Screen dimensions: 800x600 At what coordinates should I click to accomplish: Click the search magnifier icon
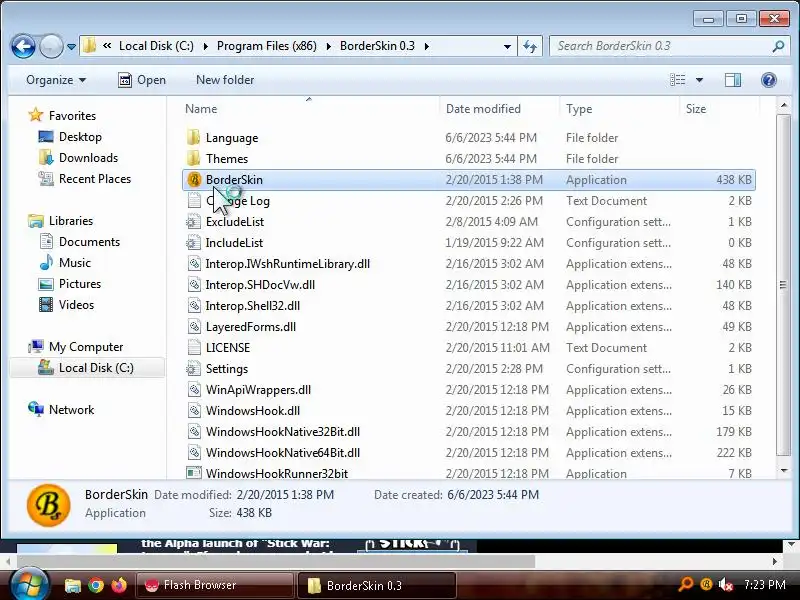pos(779,46)
